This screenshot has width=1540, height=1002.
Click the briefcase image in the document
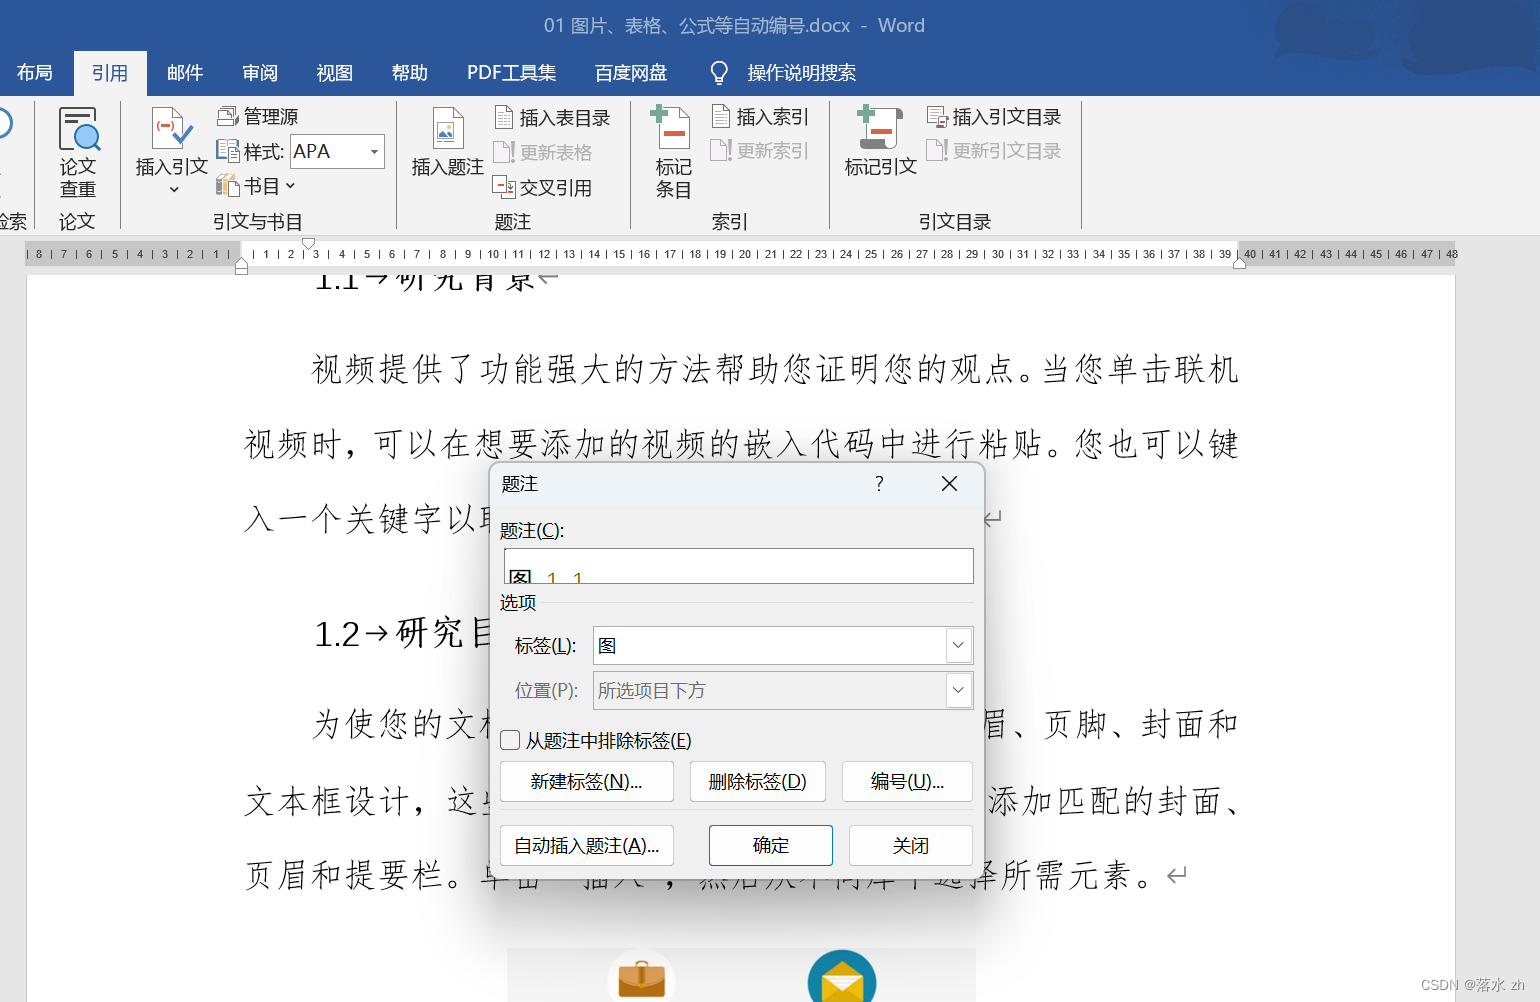point(642,977)
